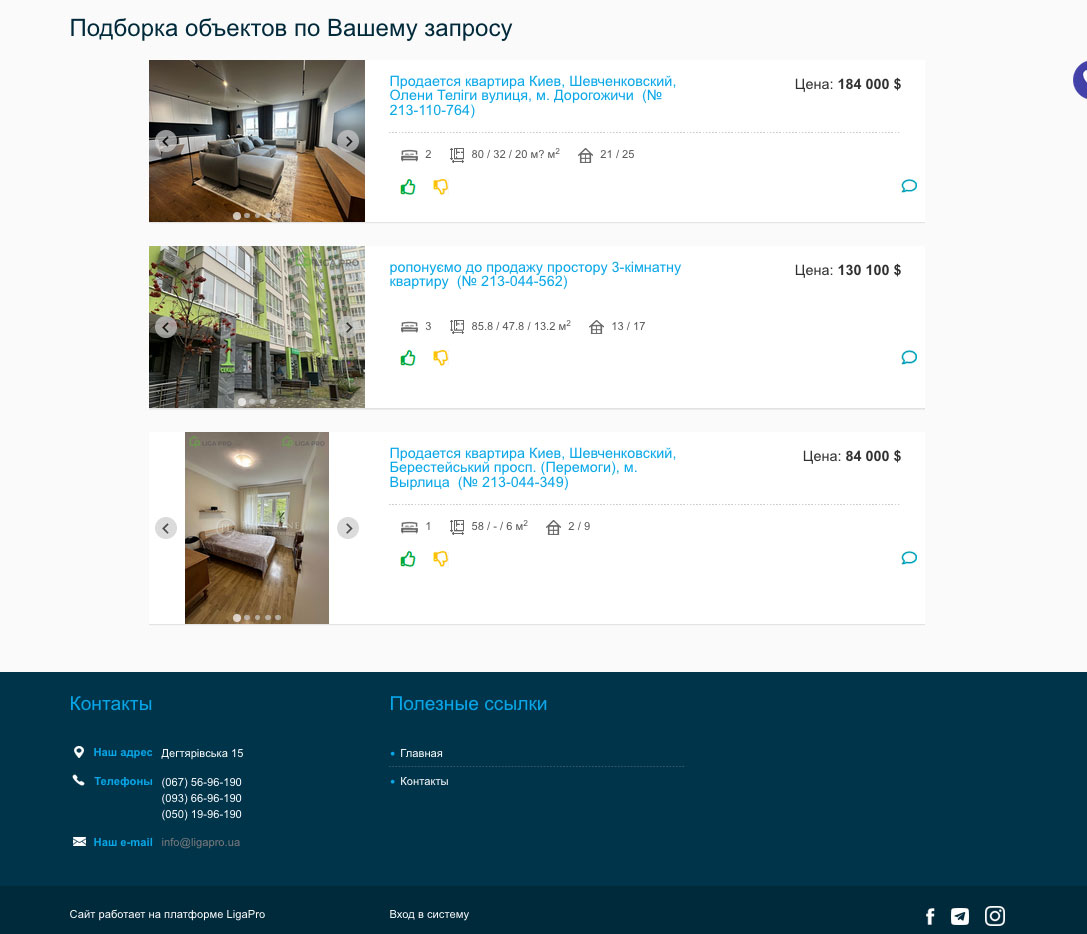Open the Facebook page icon in footer
The height and width of the screenshot is (934, 1087).
[x=930, y=917]
